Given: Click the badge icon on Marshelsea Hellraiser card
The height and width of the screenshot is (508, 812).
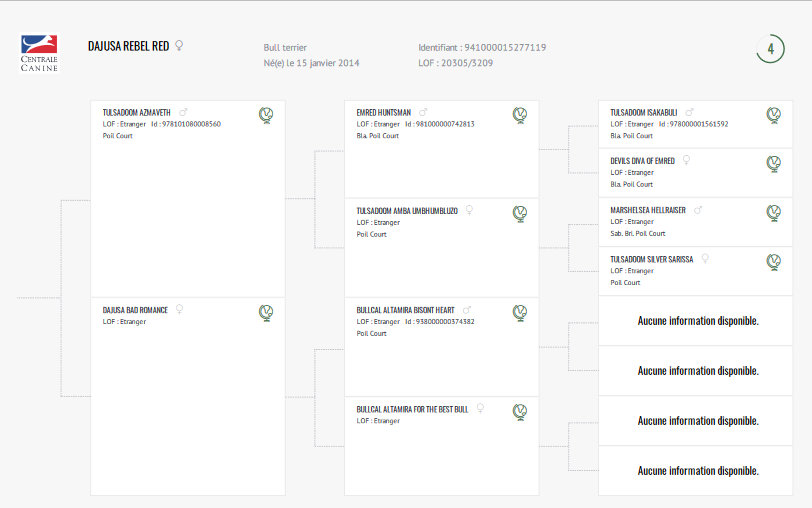Looking at the screenshot, I should click(774, 213).
